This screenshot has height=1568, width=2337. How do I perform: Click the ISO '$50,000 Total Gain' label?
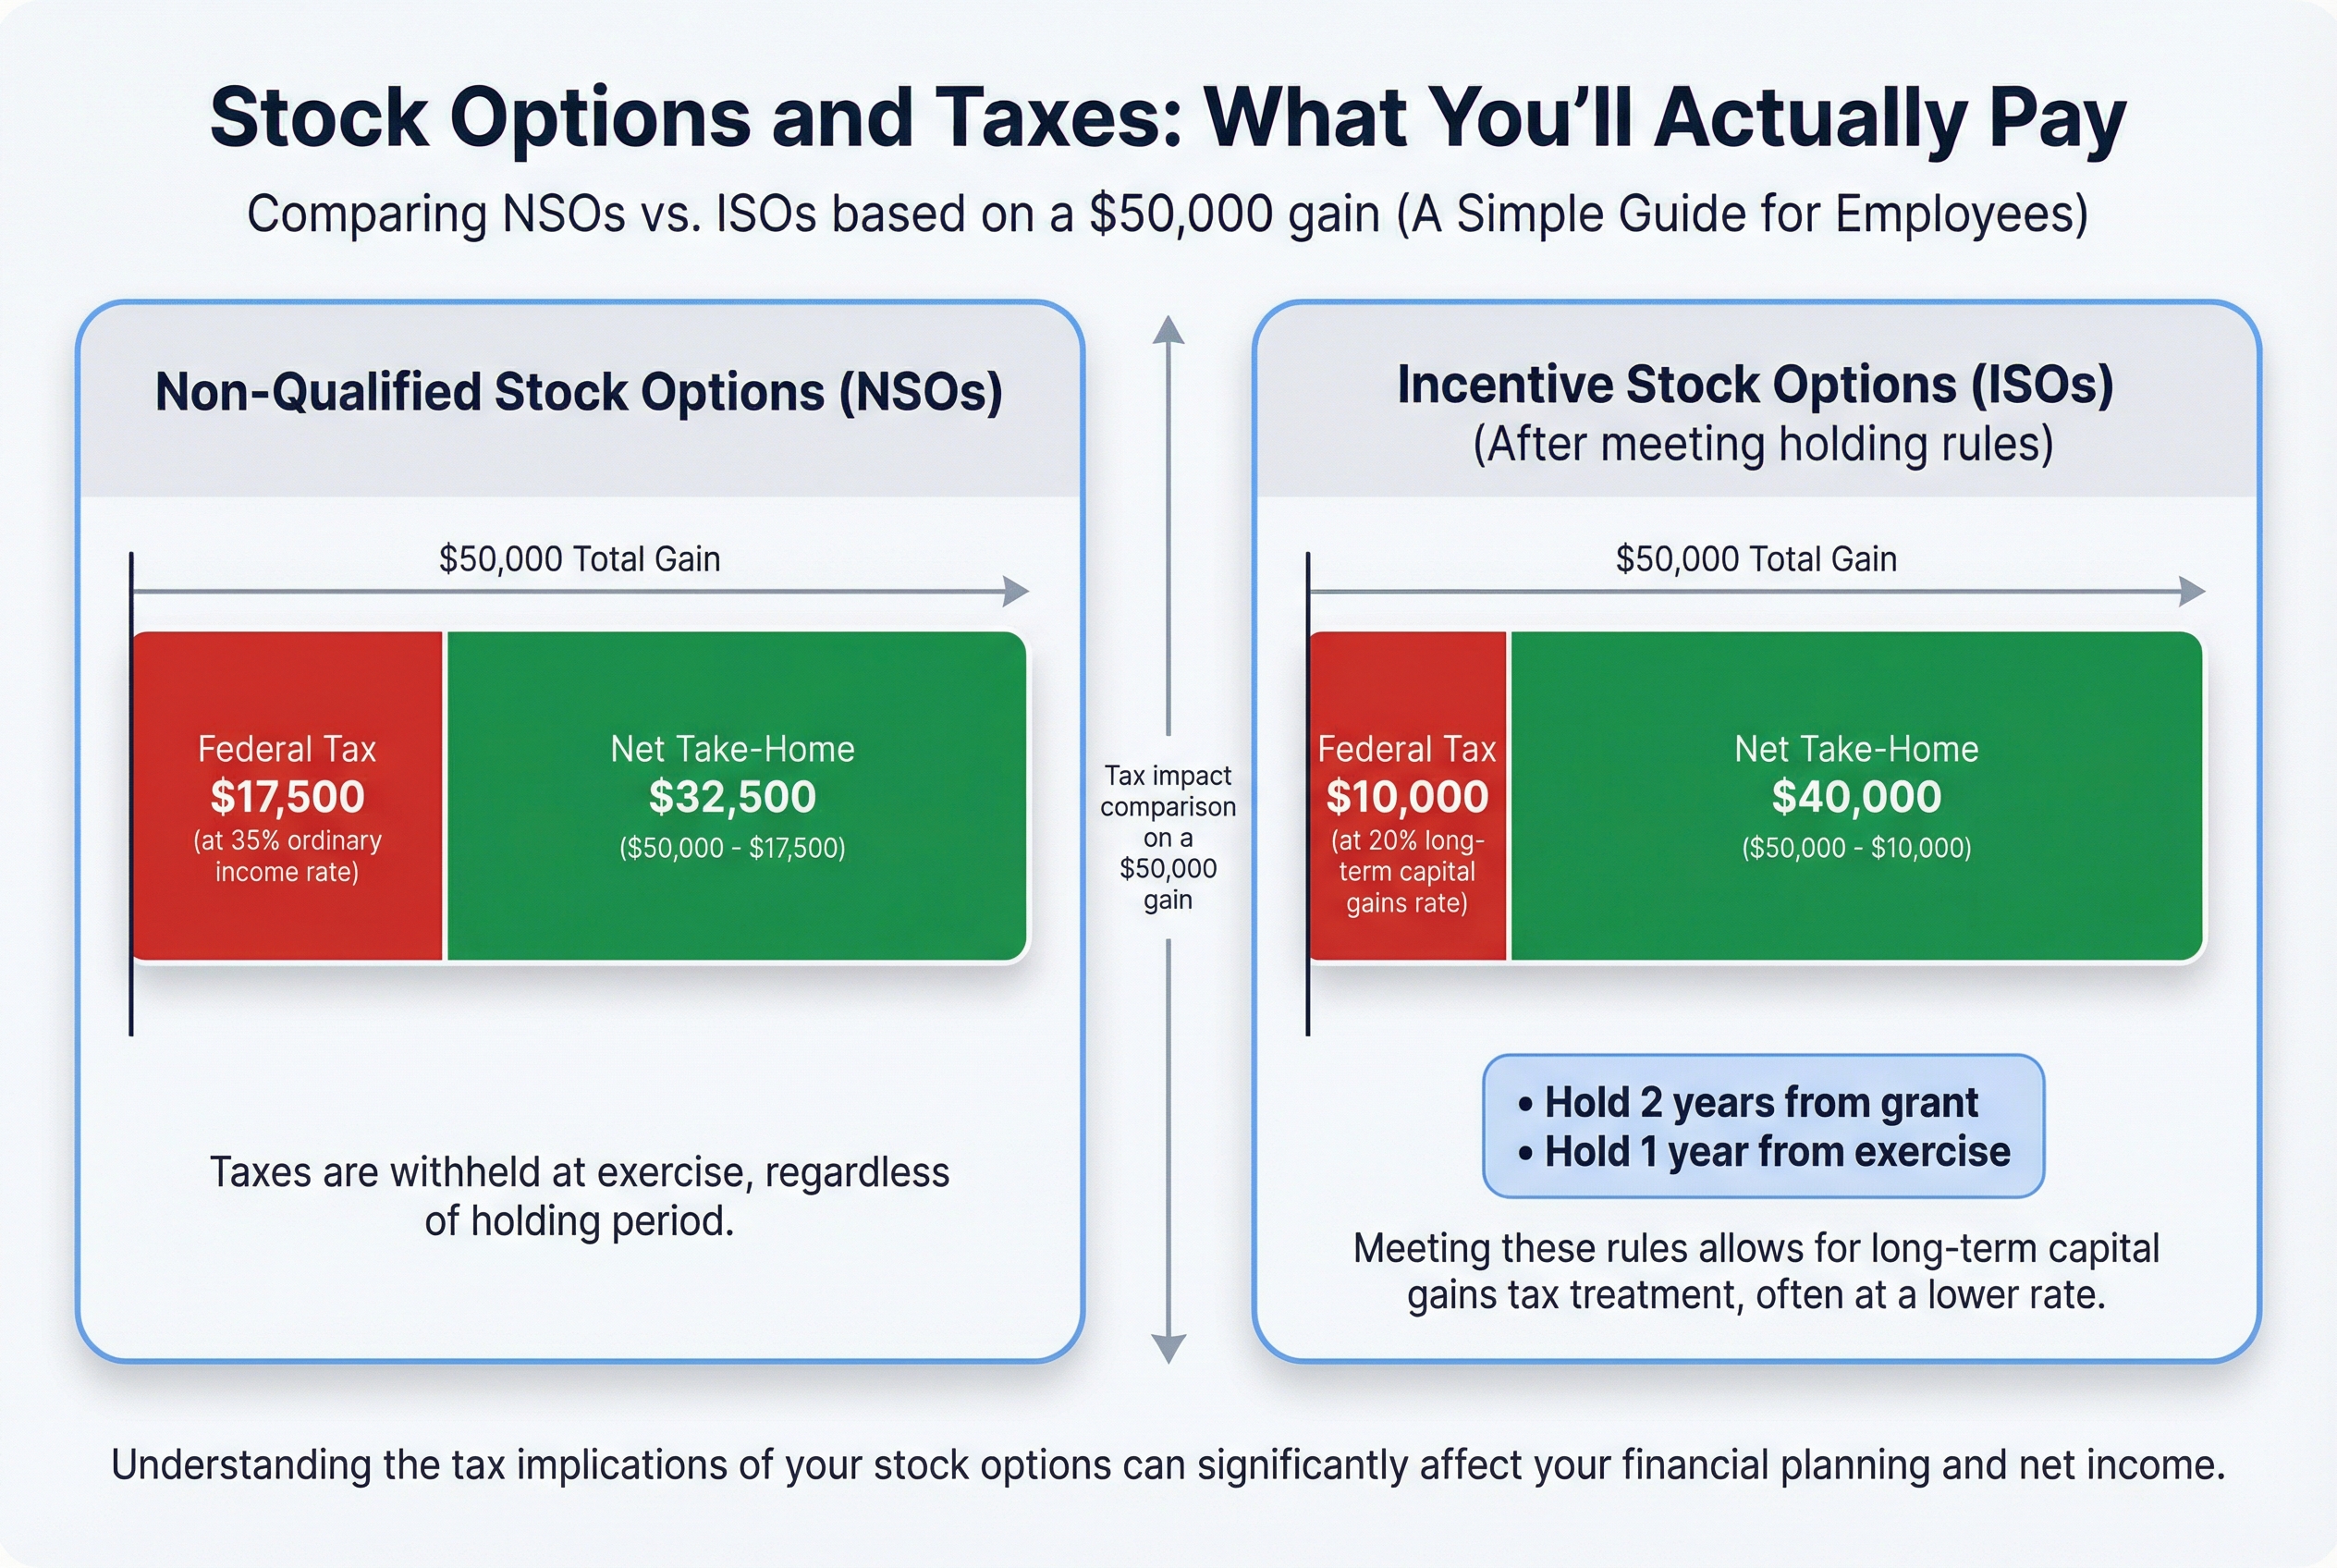coord(1755,559)
